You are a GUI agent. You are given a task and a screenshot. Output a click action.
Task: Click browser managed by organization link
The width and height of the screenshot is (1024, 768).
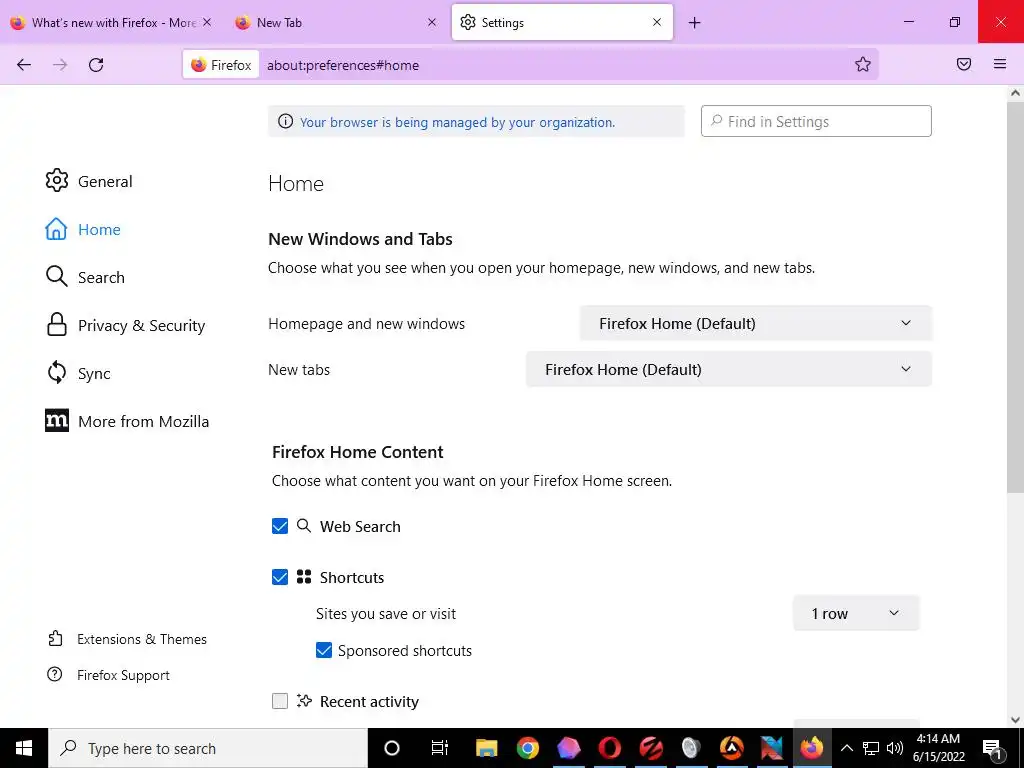(457, 122)
